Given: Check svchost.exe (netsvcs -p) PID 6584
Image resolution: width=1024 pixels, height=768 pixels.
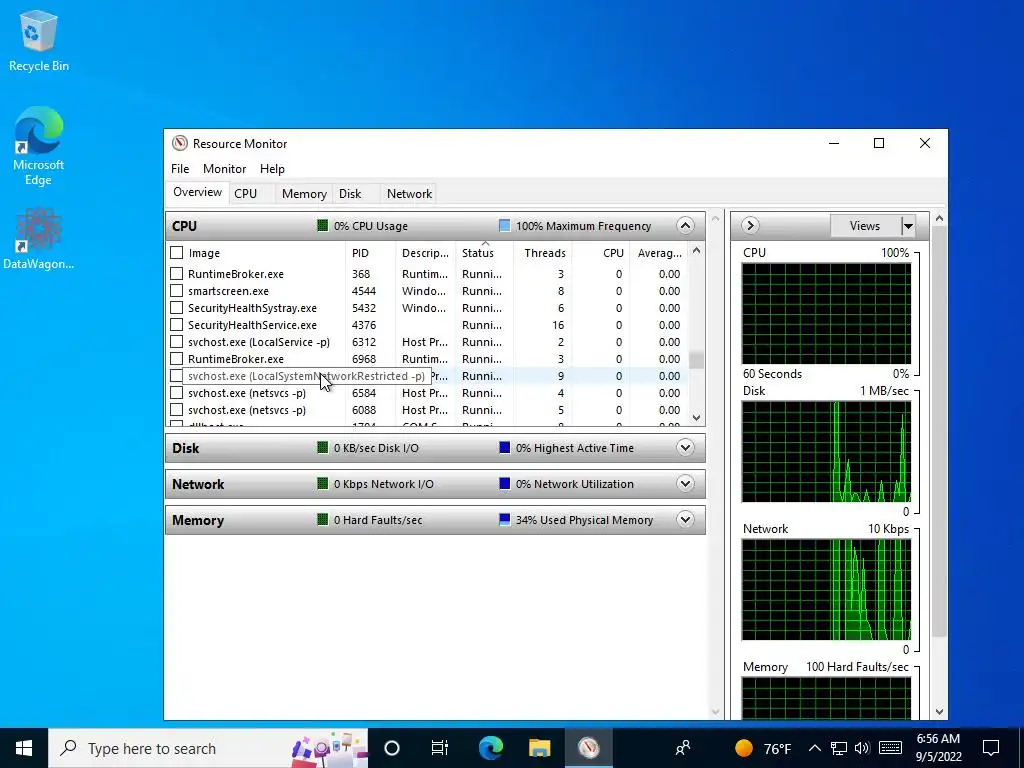Looking at the screenshot, I should point(176,392).
